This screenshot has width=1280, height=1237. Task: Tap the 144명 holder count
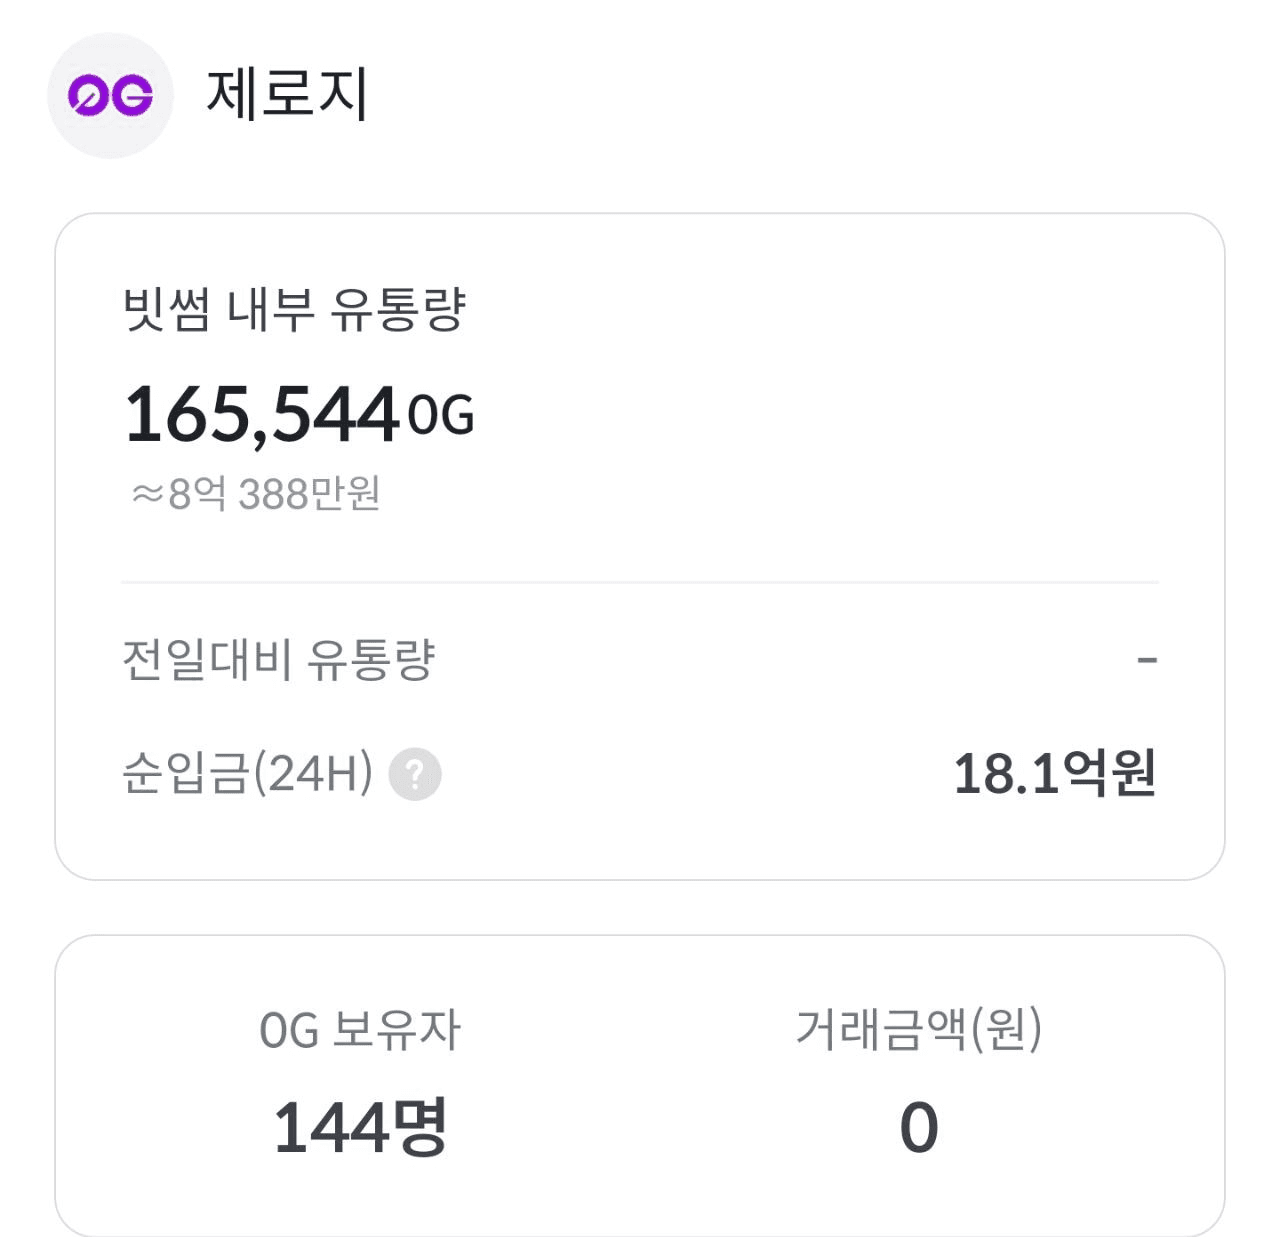pos(360,1127)
